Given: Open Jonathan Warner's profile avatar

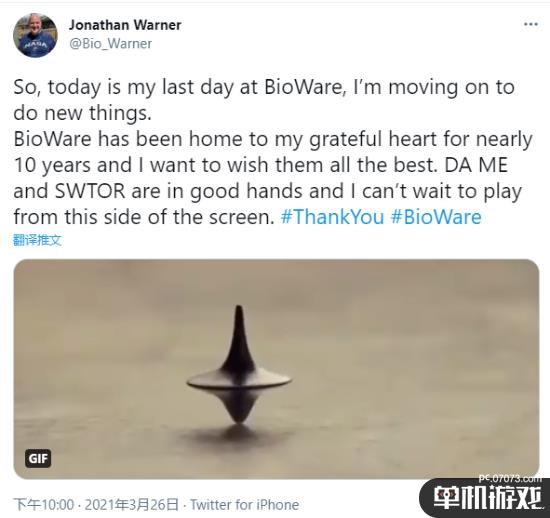Looking at the screenshot, I should 35,35.
